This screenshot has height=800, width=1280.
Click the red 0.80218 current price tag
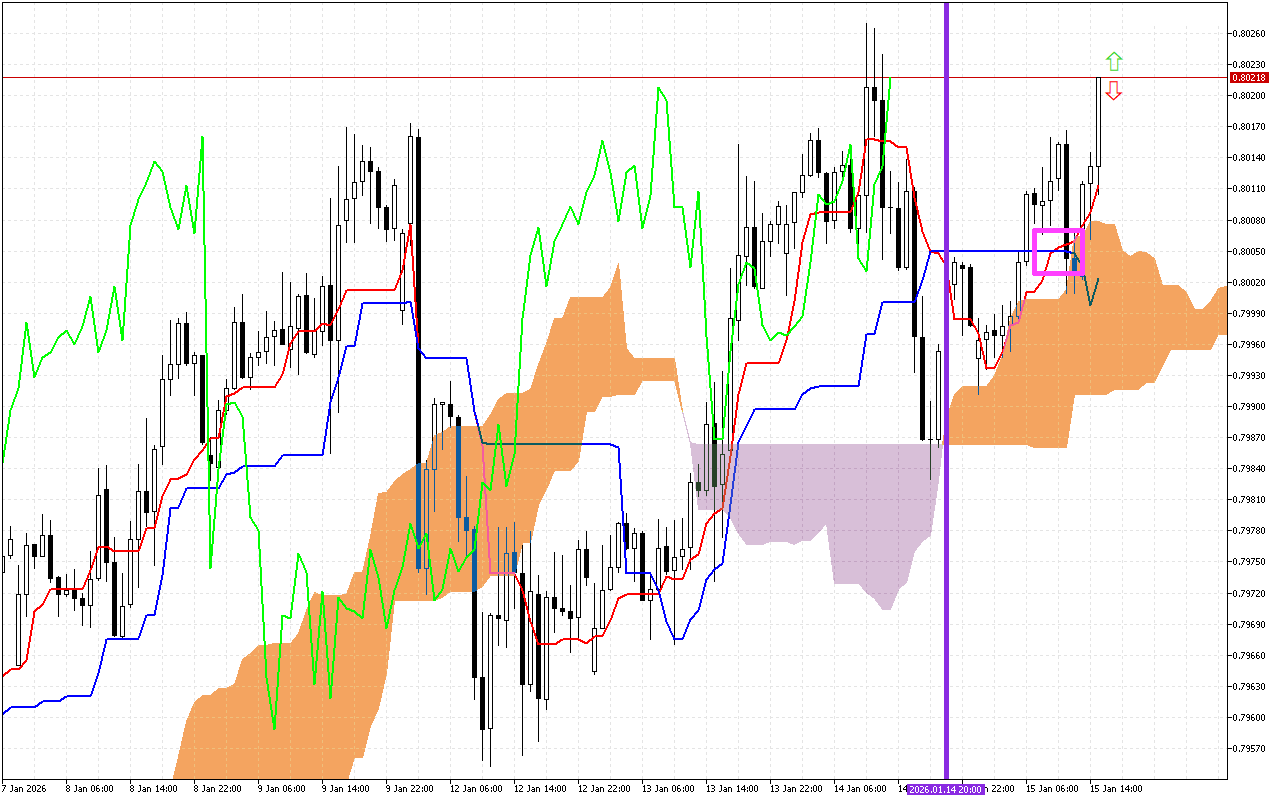(x=1248, y=77)
